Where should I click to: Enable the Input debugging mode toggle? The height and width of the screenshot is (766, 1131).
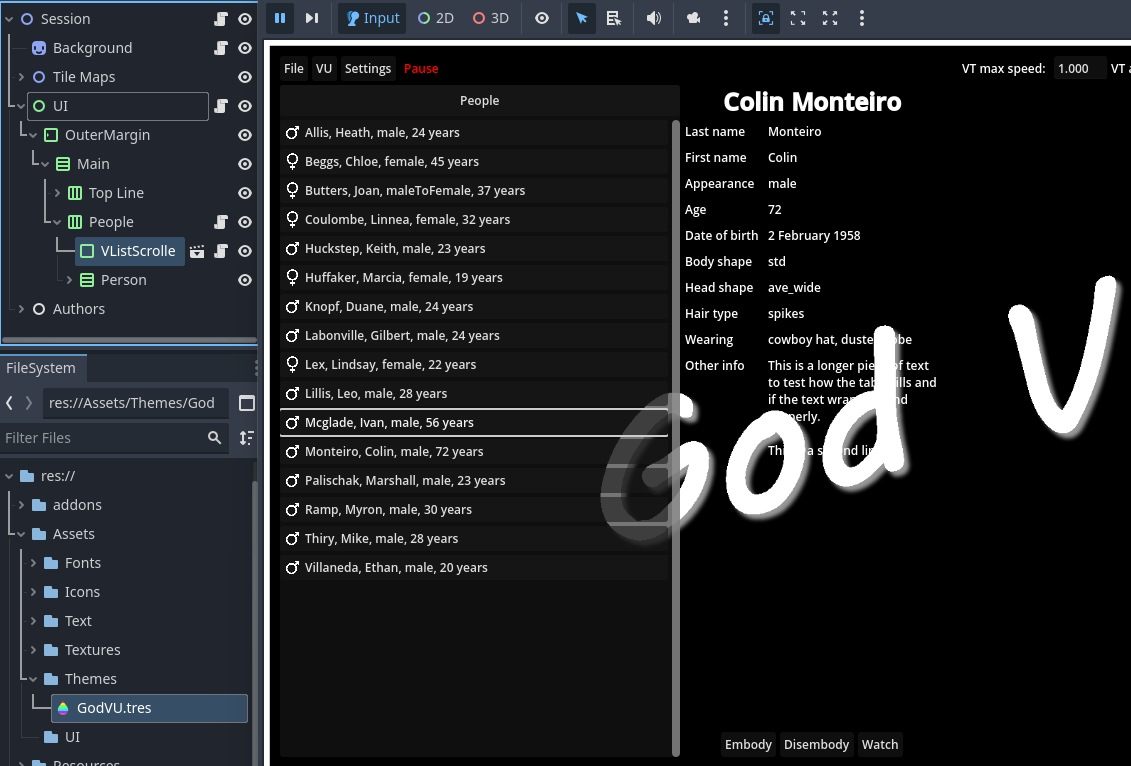(x=371, y=18)
